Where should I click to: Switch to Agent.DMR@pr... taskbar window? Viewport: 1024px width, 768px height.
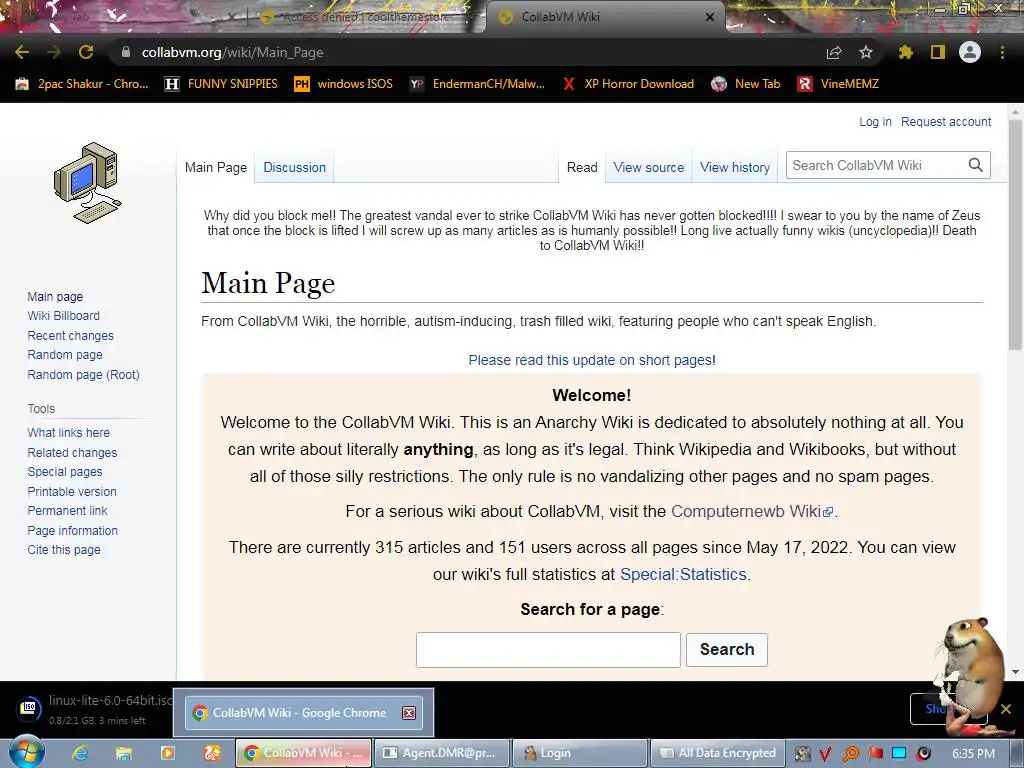pyautogui.click(x=442, y=753)
